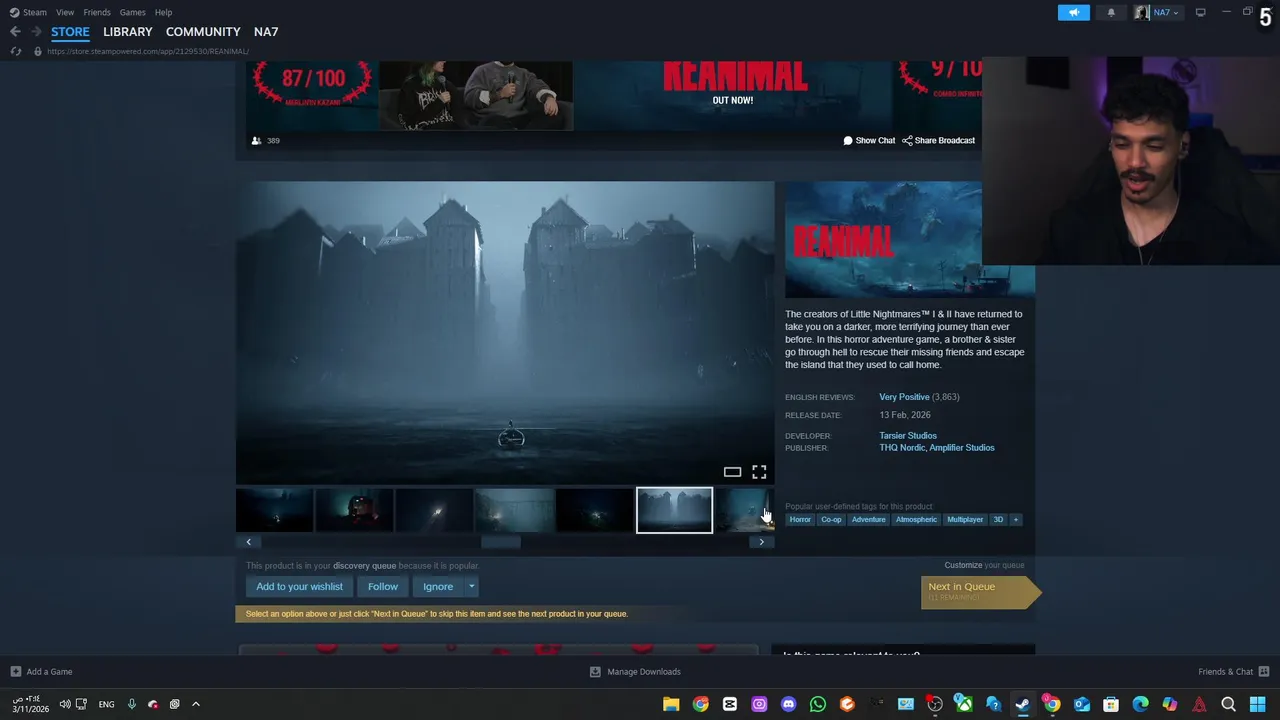1280x720 pixels.
Task: Click Share Broadcast
Action: tap(938, 141)
